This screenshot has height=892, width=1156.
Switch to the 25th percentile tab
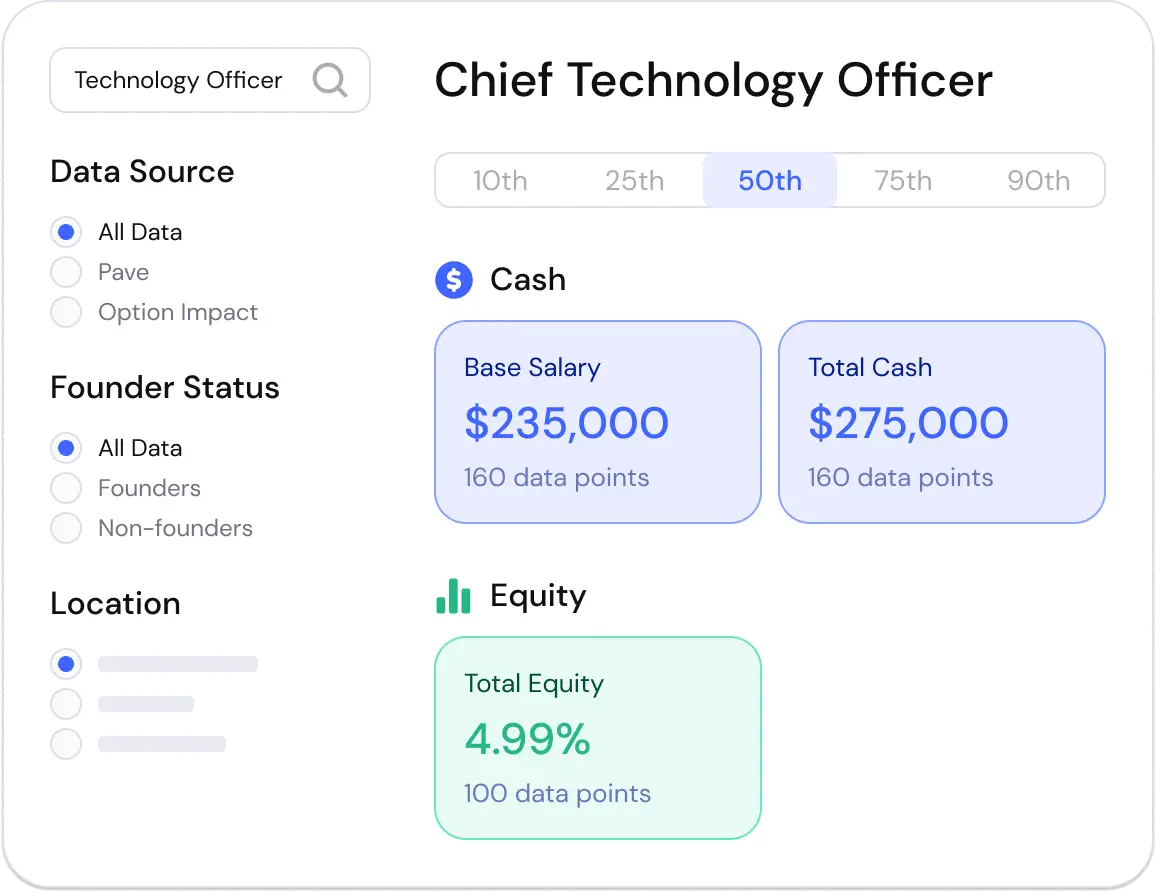pos(634,181)
